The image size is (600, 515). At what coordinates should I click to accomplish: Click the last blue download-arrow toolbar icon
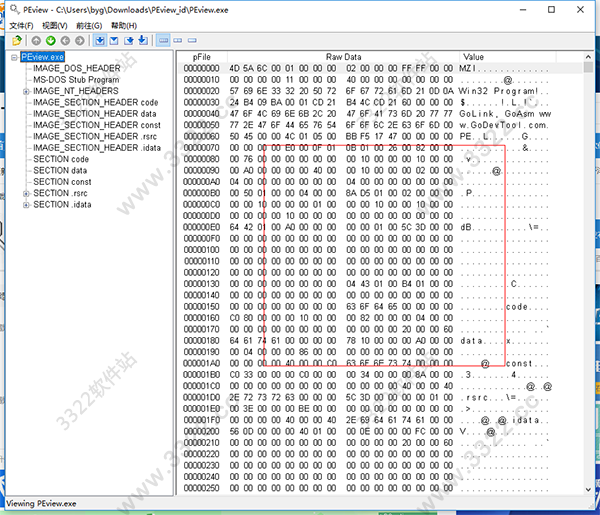click(143, 40)
